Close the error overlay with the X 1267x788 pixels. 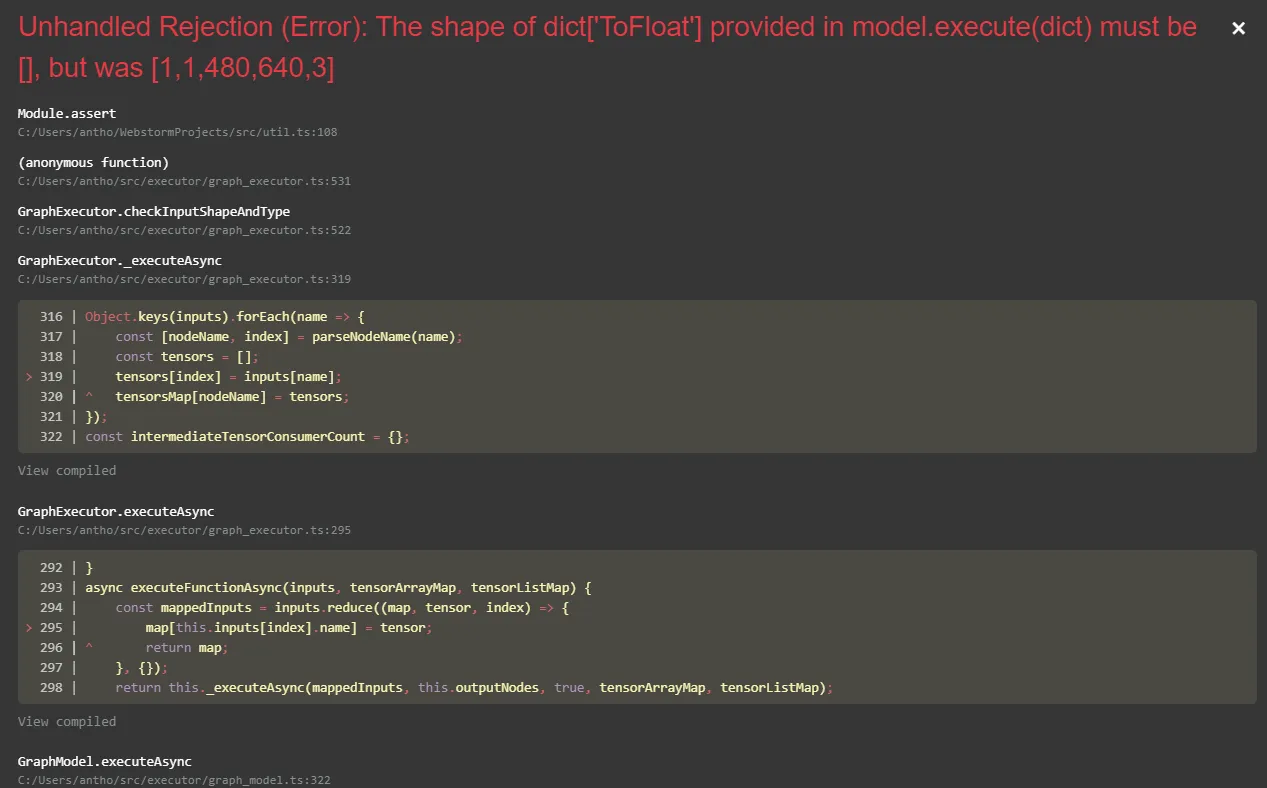[x=1238, y=29]
